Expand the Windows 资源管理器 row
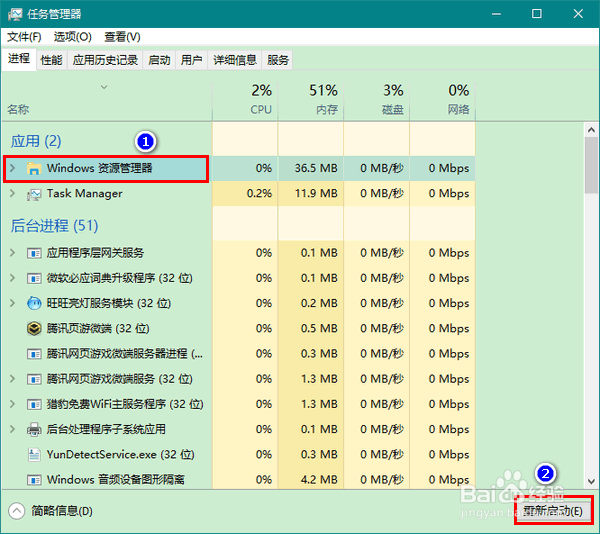This screenshot has width=600, height=534. (x=12, y=168)
